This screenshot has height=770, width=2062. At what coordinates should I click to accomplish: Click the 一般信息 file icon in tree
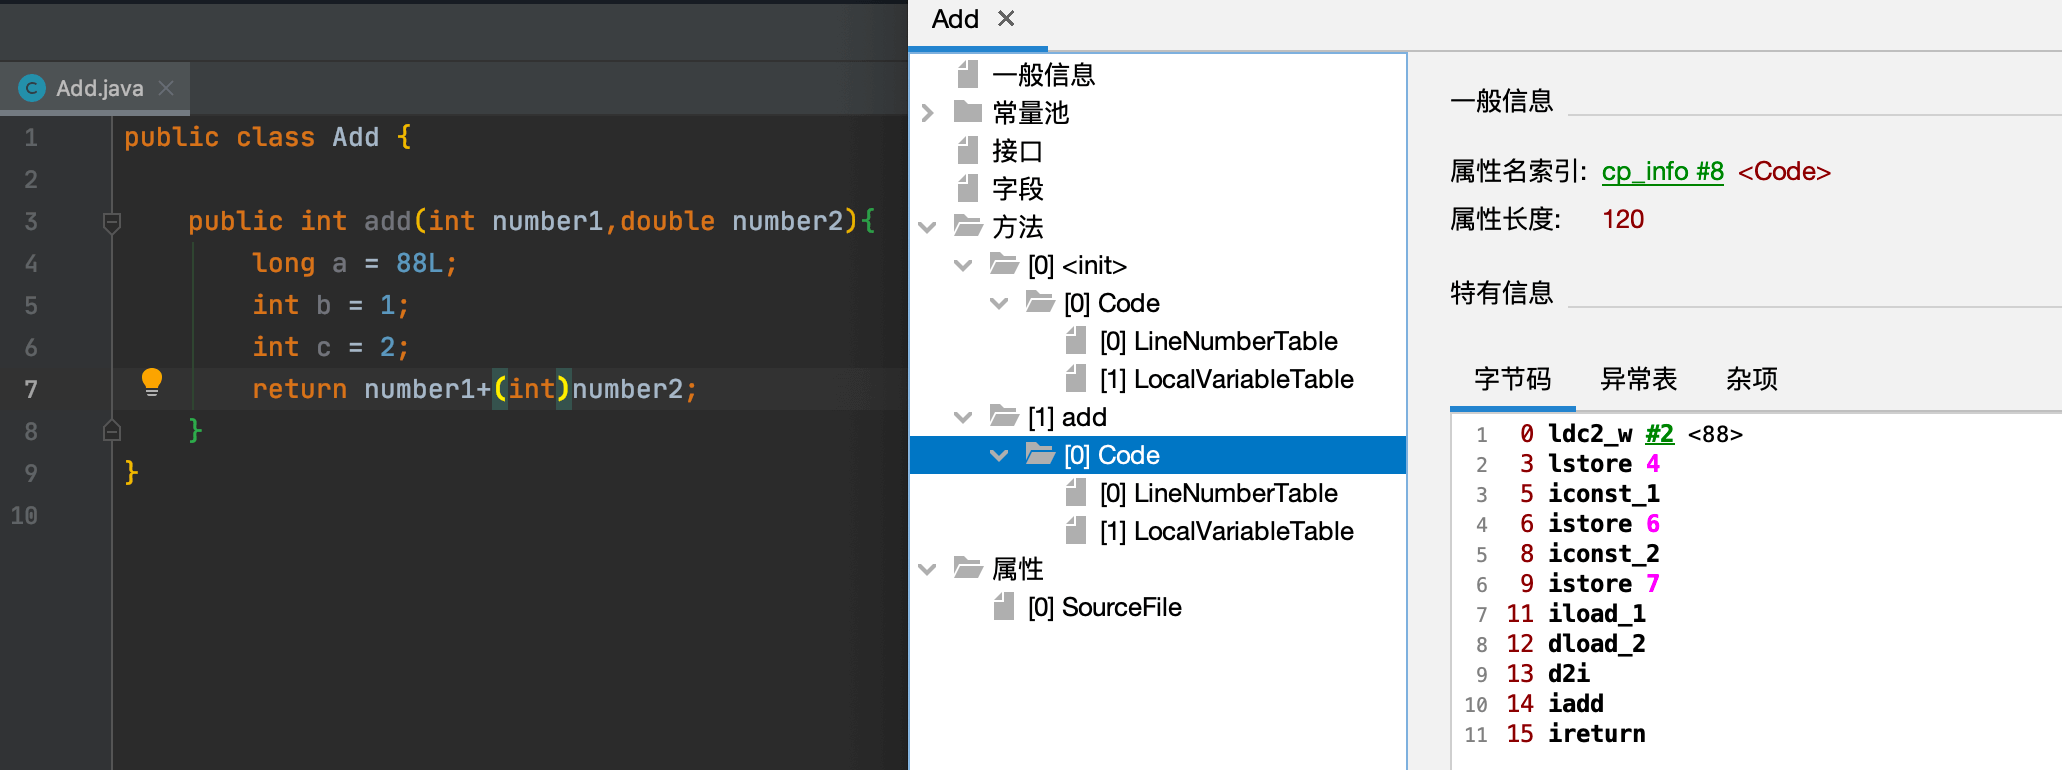968,74
